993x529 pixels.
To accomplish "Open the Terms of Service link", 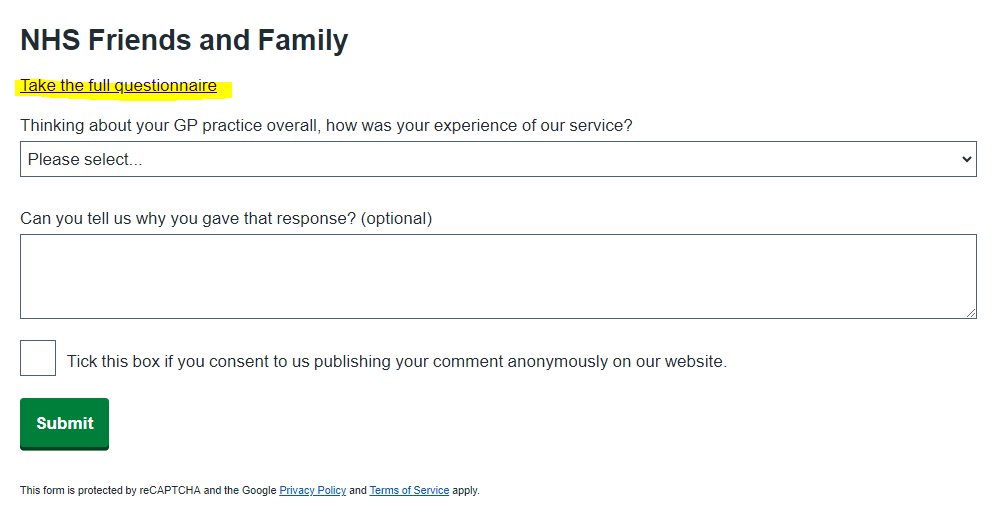I will 409,491.
